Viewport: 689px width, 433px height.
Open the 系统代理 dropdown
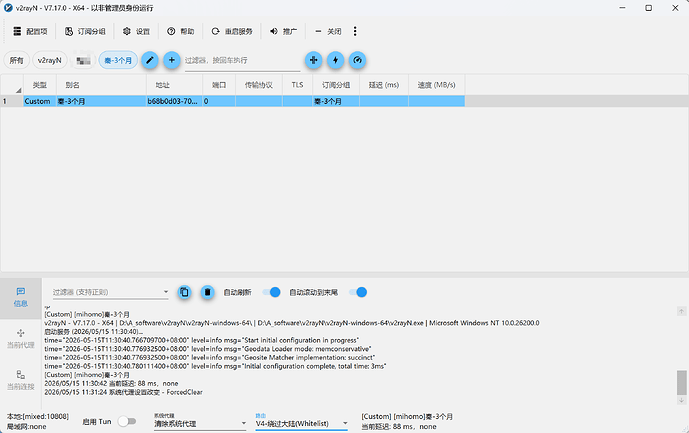(x=200, y=421)
